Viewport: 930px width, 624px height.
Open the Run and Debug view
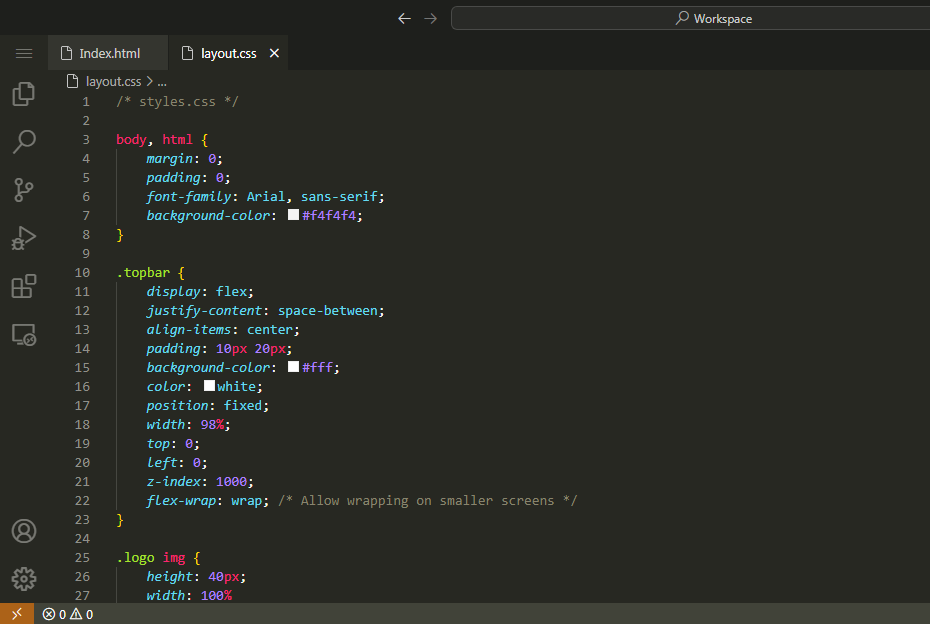pos(24,238)
